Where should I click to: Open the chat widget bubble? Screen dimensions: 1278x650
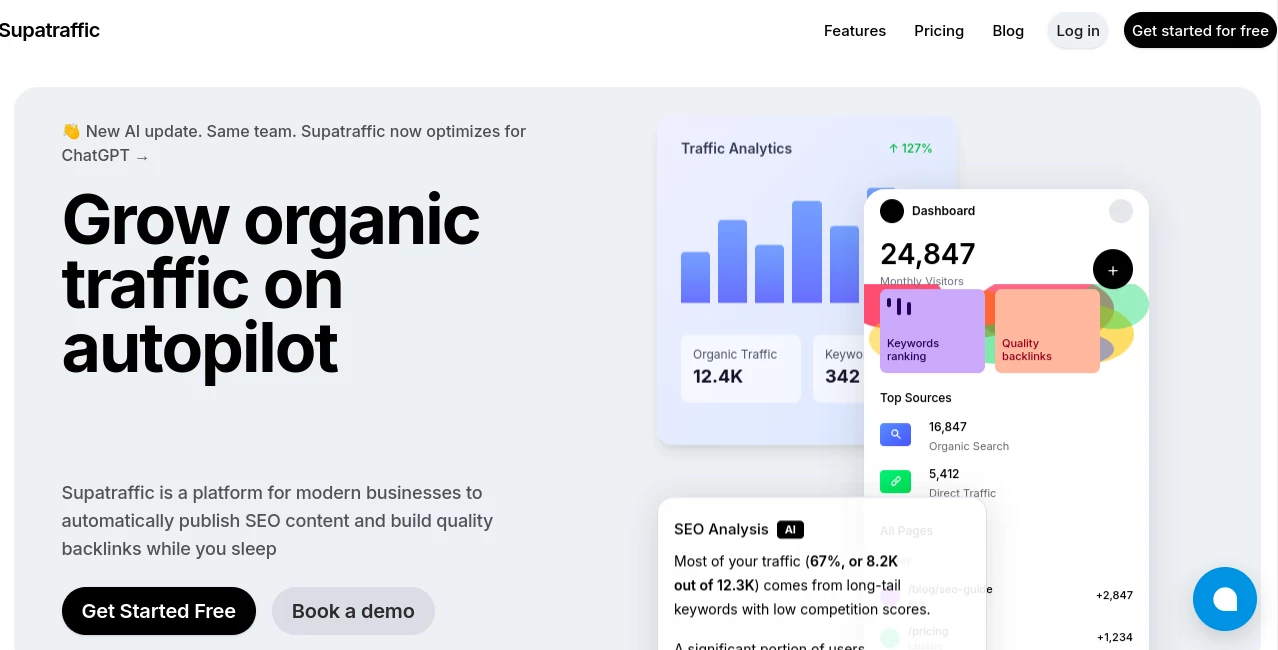click(1224, 598)
